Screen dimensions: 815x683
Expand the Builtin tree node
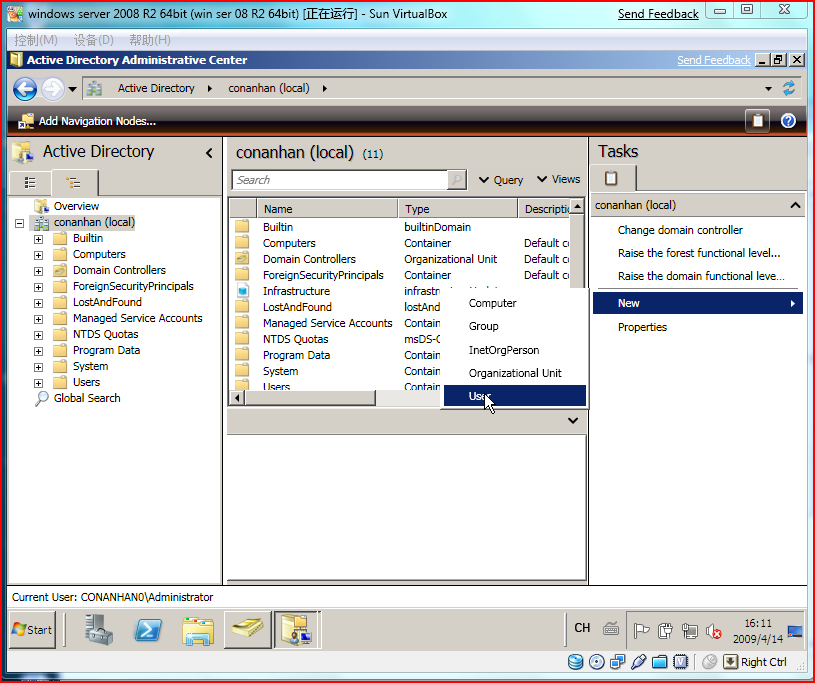(x=38, y=240)
